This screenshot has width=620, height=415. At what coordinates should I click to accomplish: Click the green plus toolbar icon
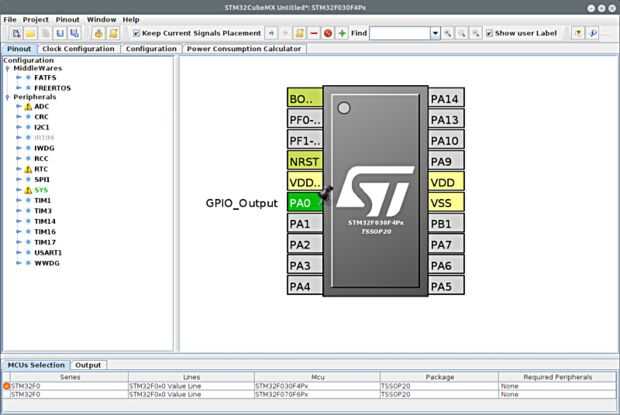[342, 34]
